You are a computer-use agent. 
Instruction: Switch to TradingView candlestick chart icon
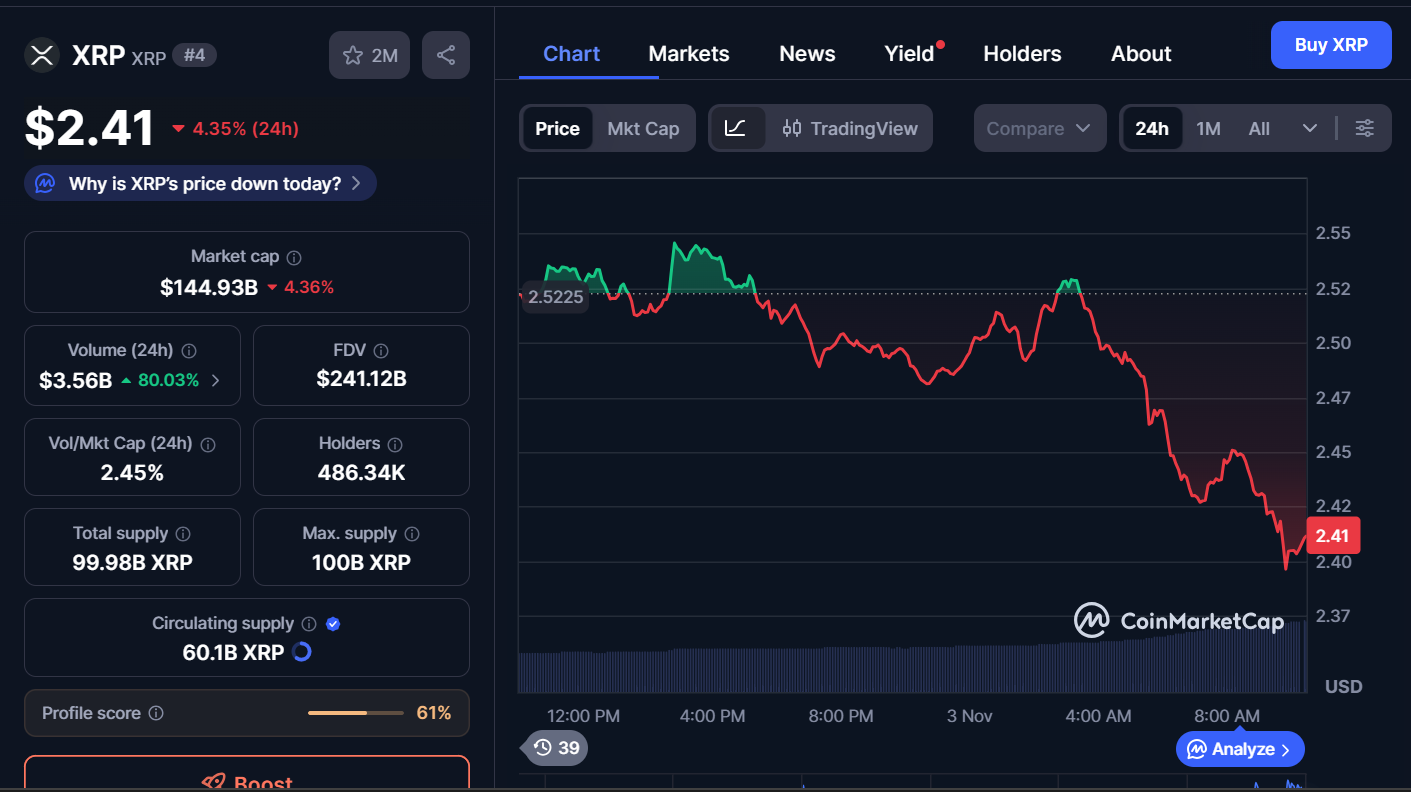click(792, 128)
